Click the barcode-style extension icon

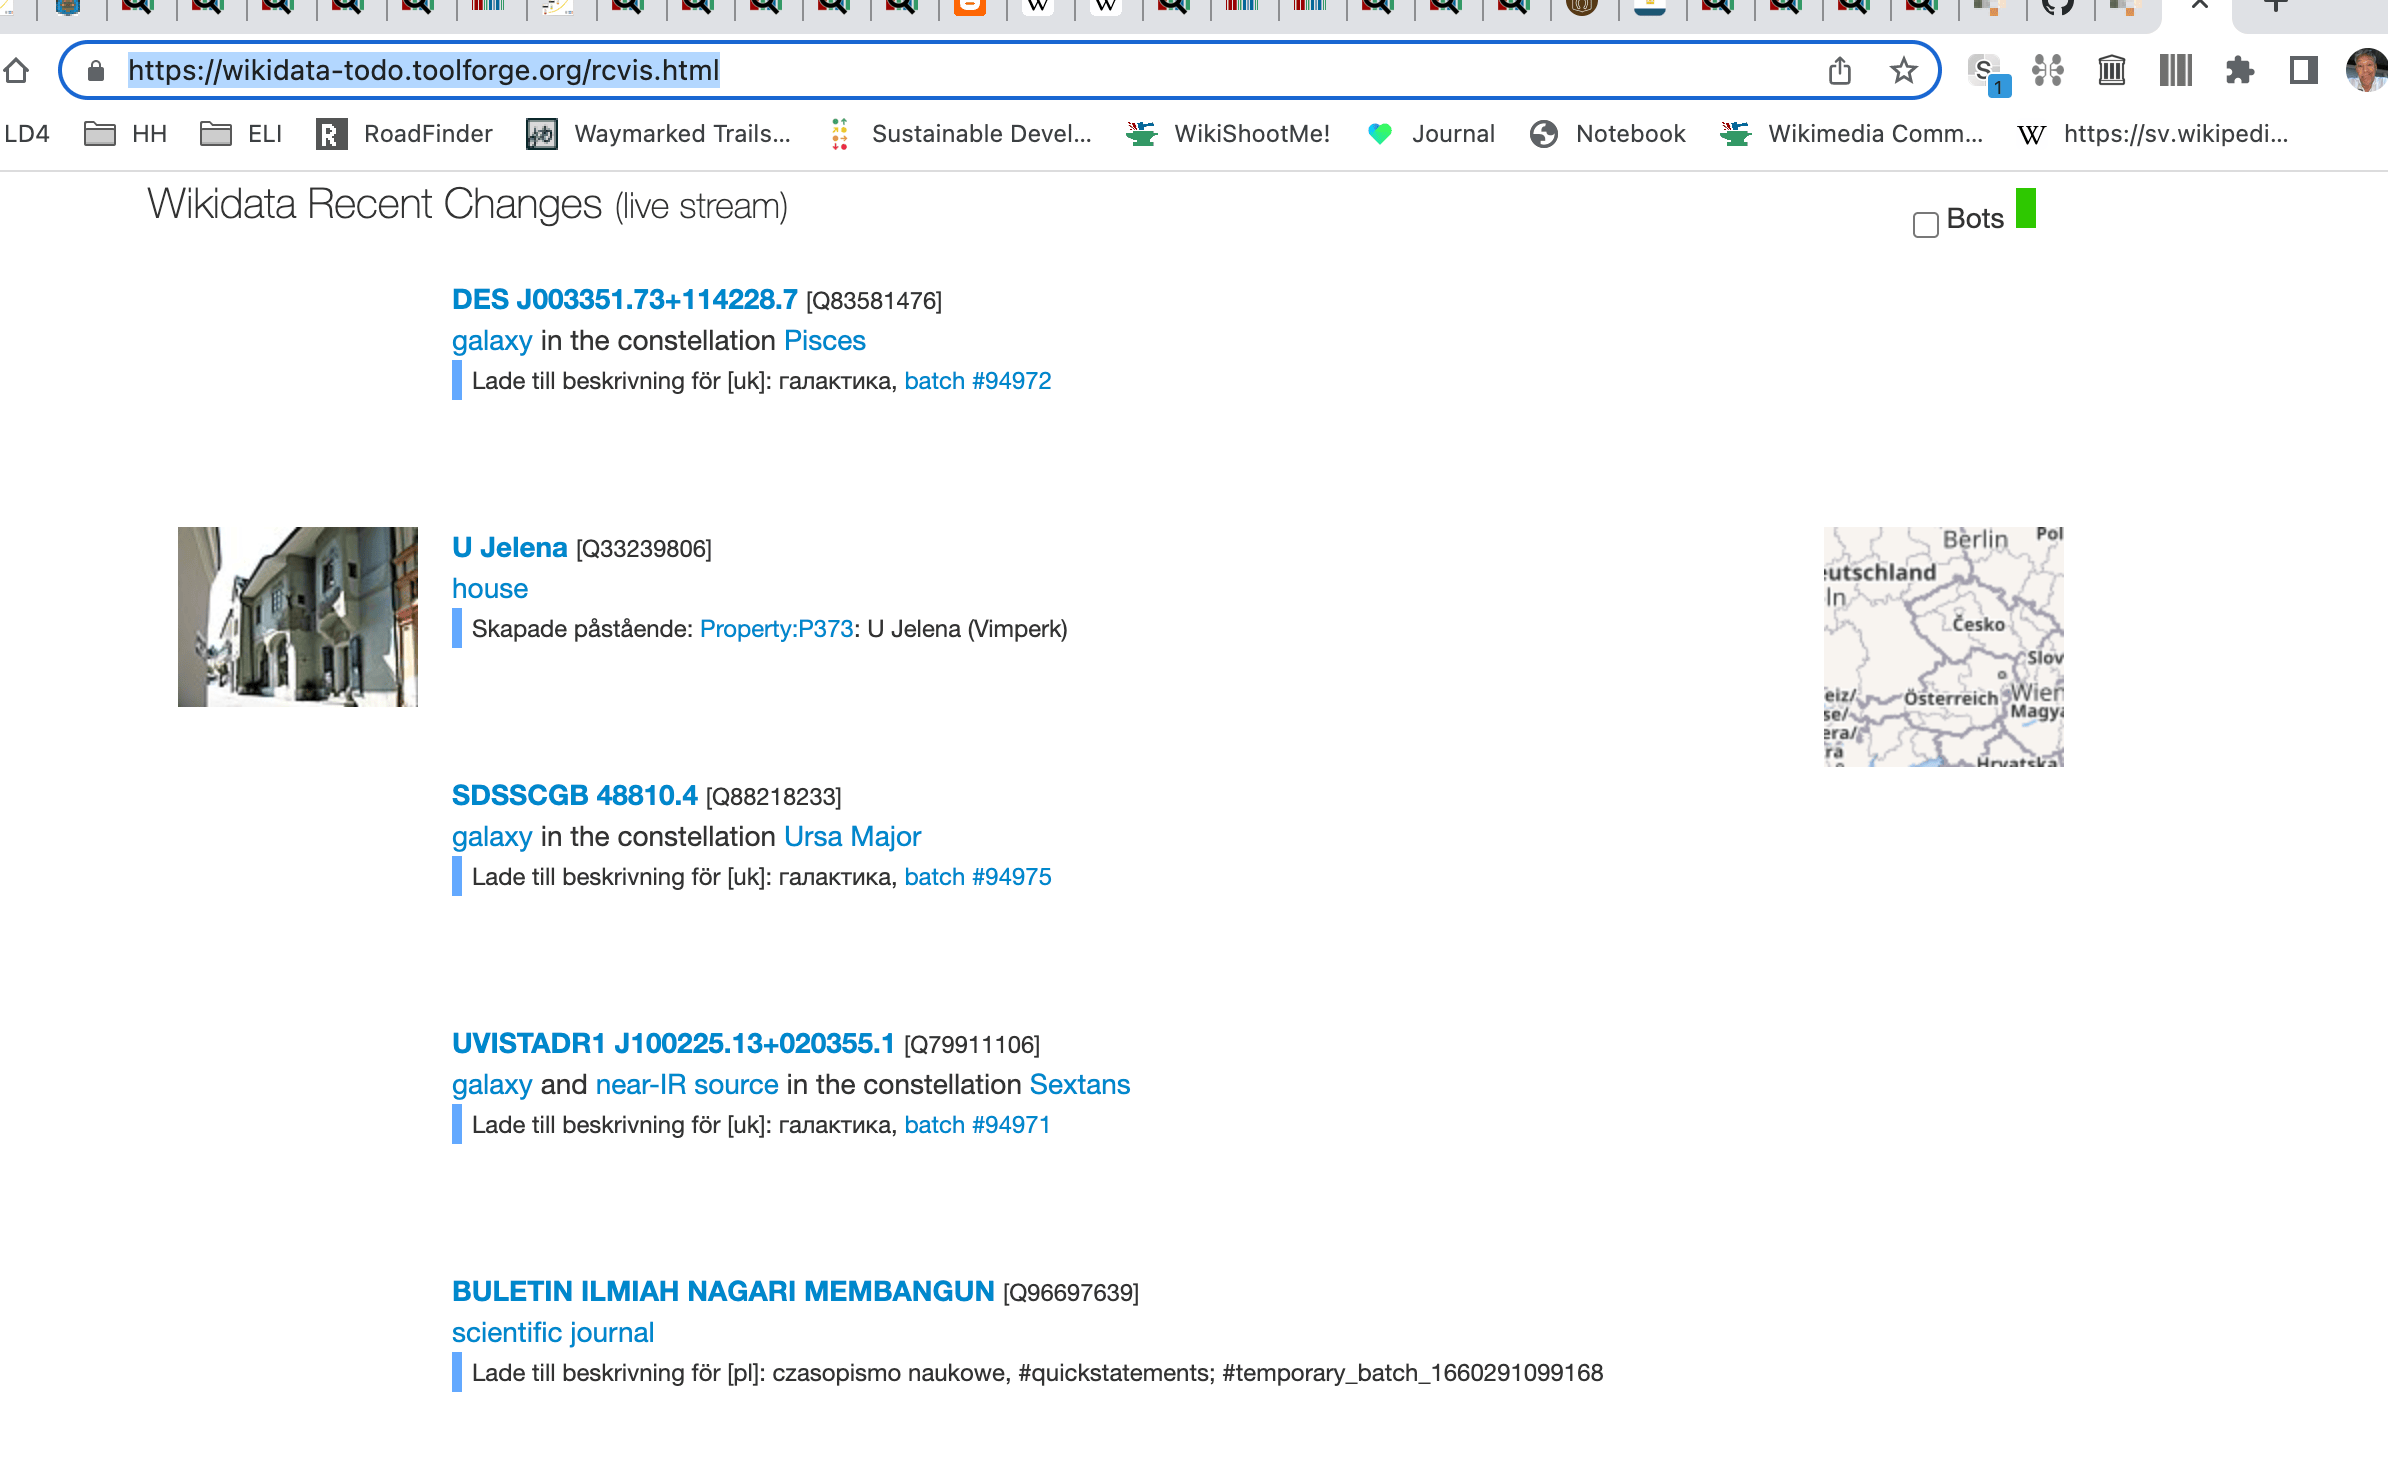click(x=2175, y=71)
